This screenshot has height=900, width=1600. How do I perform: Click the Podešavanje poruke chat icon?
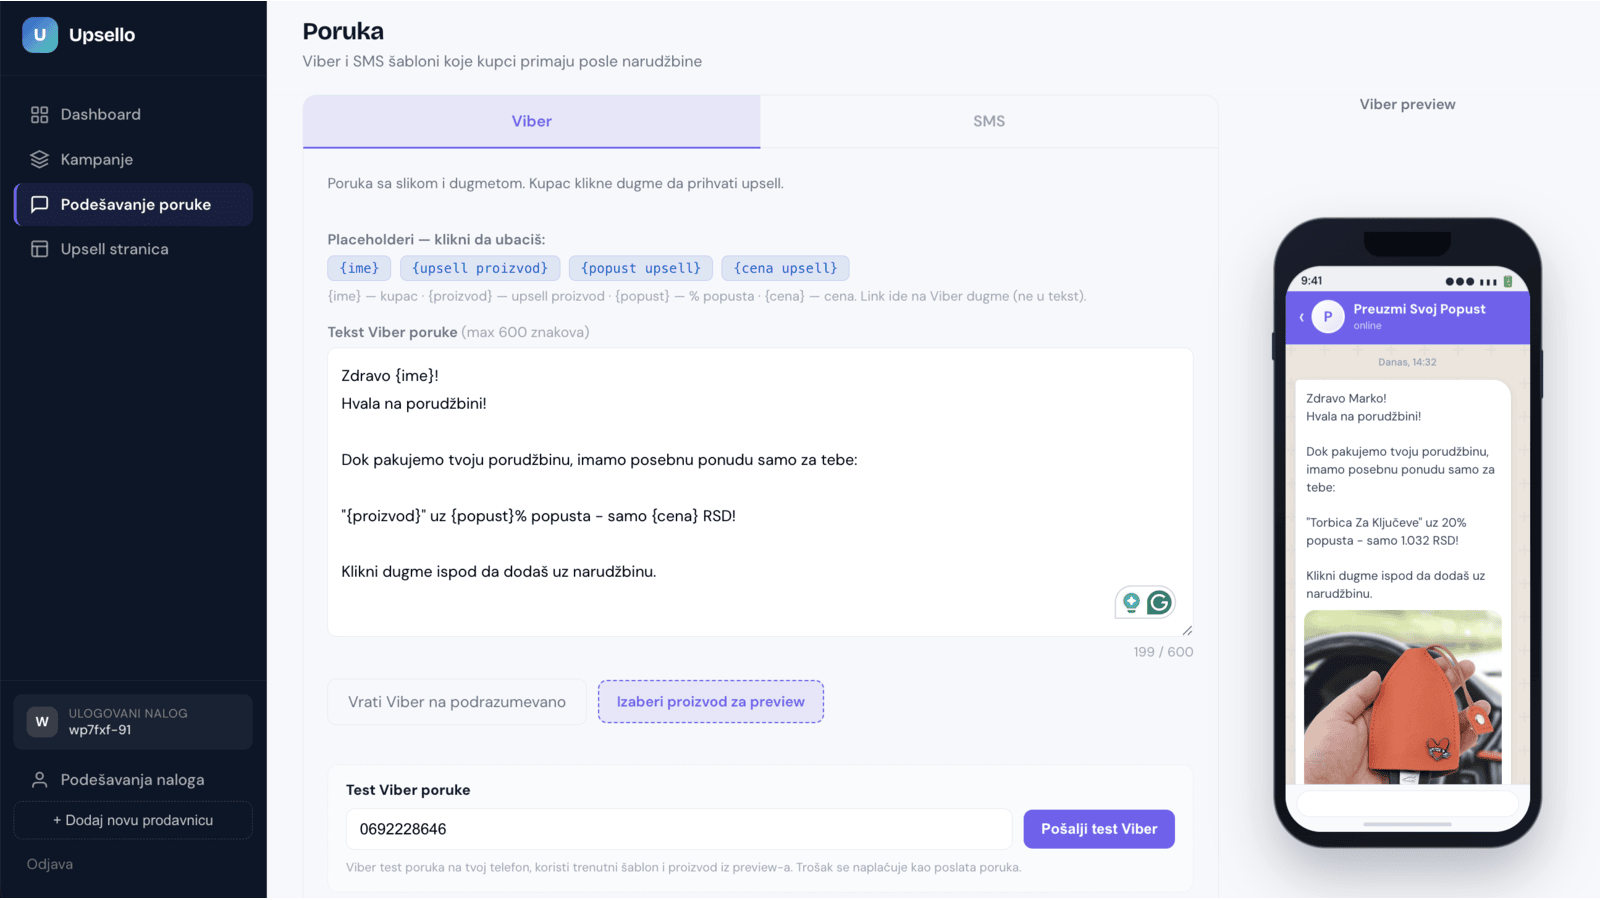coord(40,205)
